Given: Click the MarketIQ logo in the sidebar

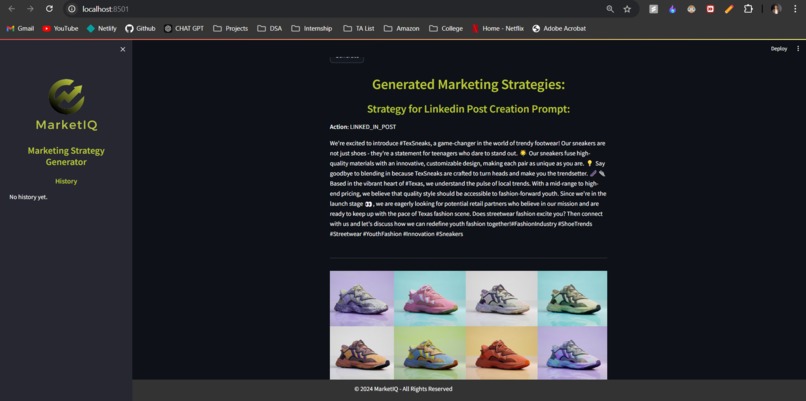Looking at the screenshot, I should click(66, 104).
